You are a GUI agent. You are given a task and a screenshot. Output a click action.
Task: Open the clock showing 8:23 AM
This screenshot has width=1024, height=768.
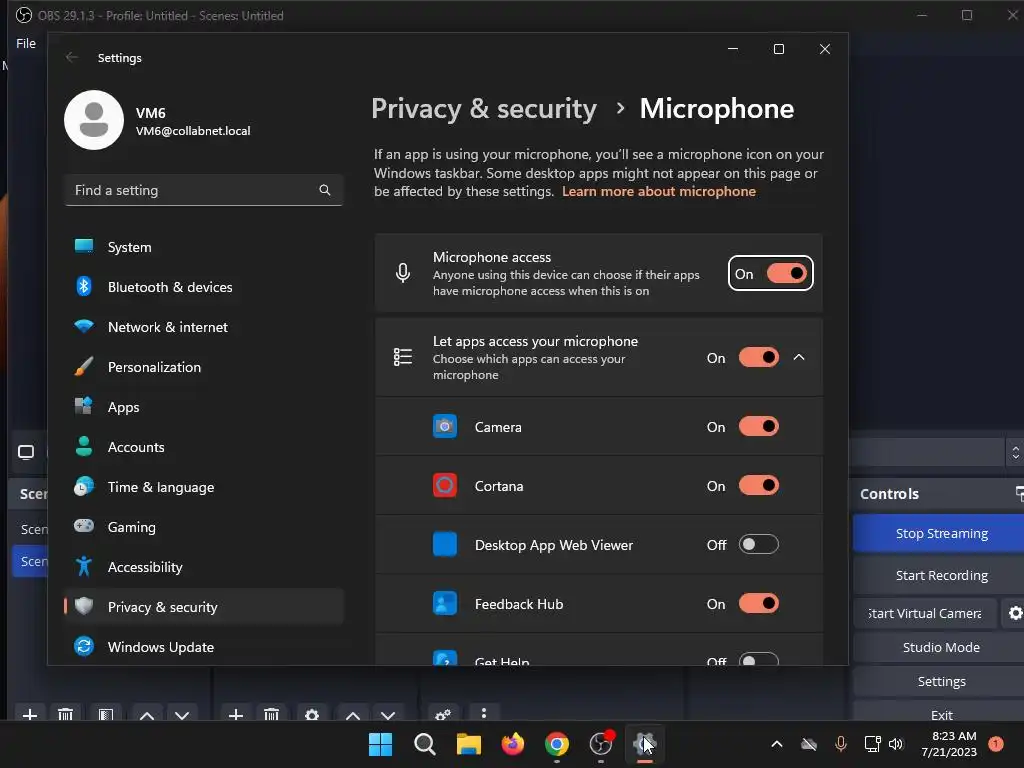[x=949, y=744]
